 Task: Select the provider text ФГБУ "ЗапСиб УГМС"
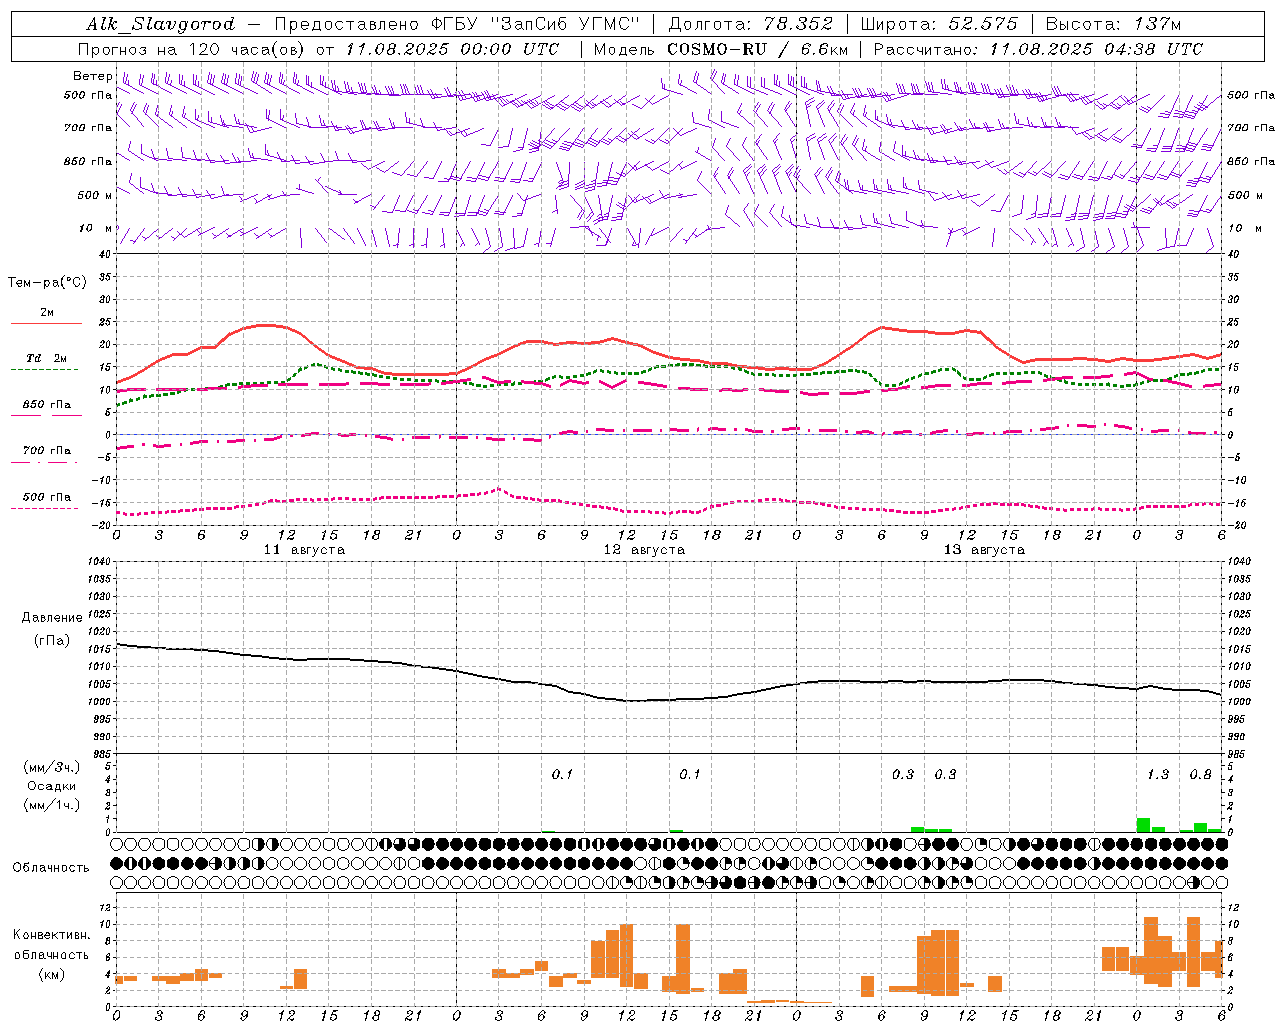[x=537, y=24]
